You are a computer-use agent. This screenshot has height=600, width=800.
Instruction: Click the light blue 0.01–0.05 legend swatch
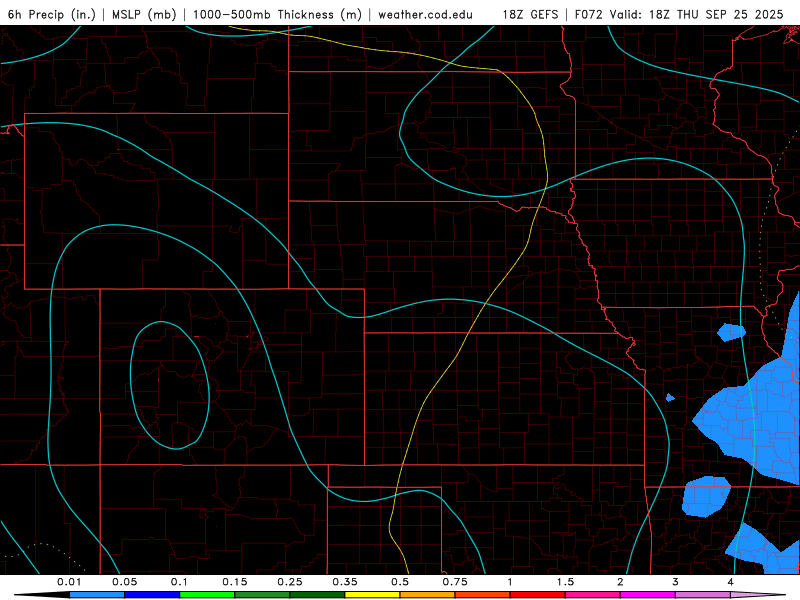click(x=97, y=595)
